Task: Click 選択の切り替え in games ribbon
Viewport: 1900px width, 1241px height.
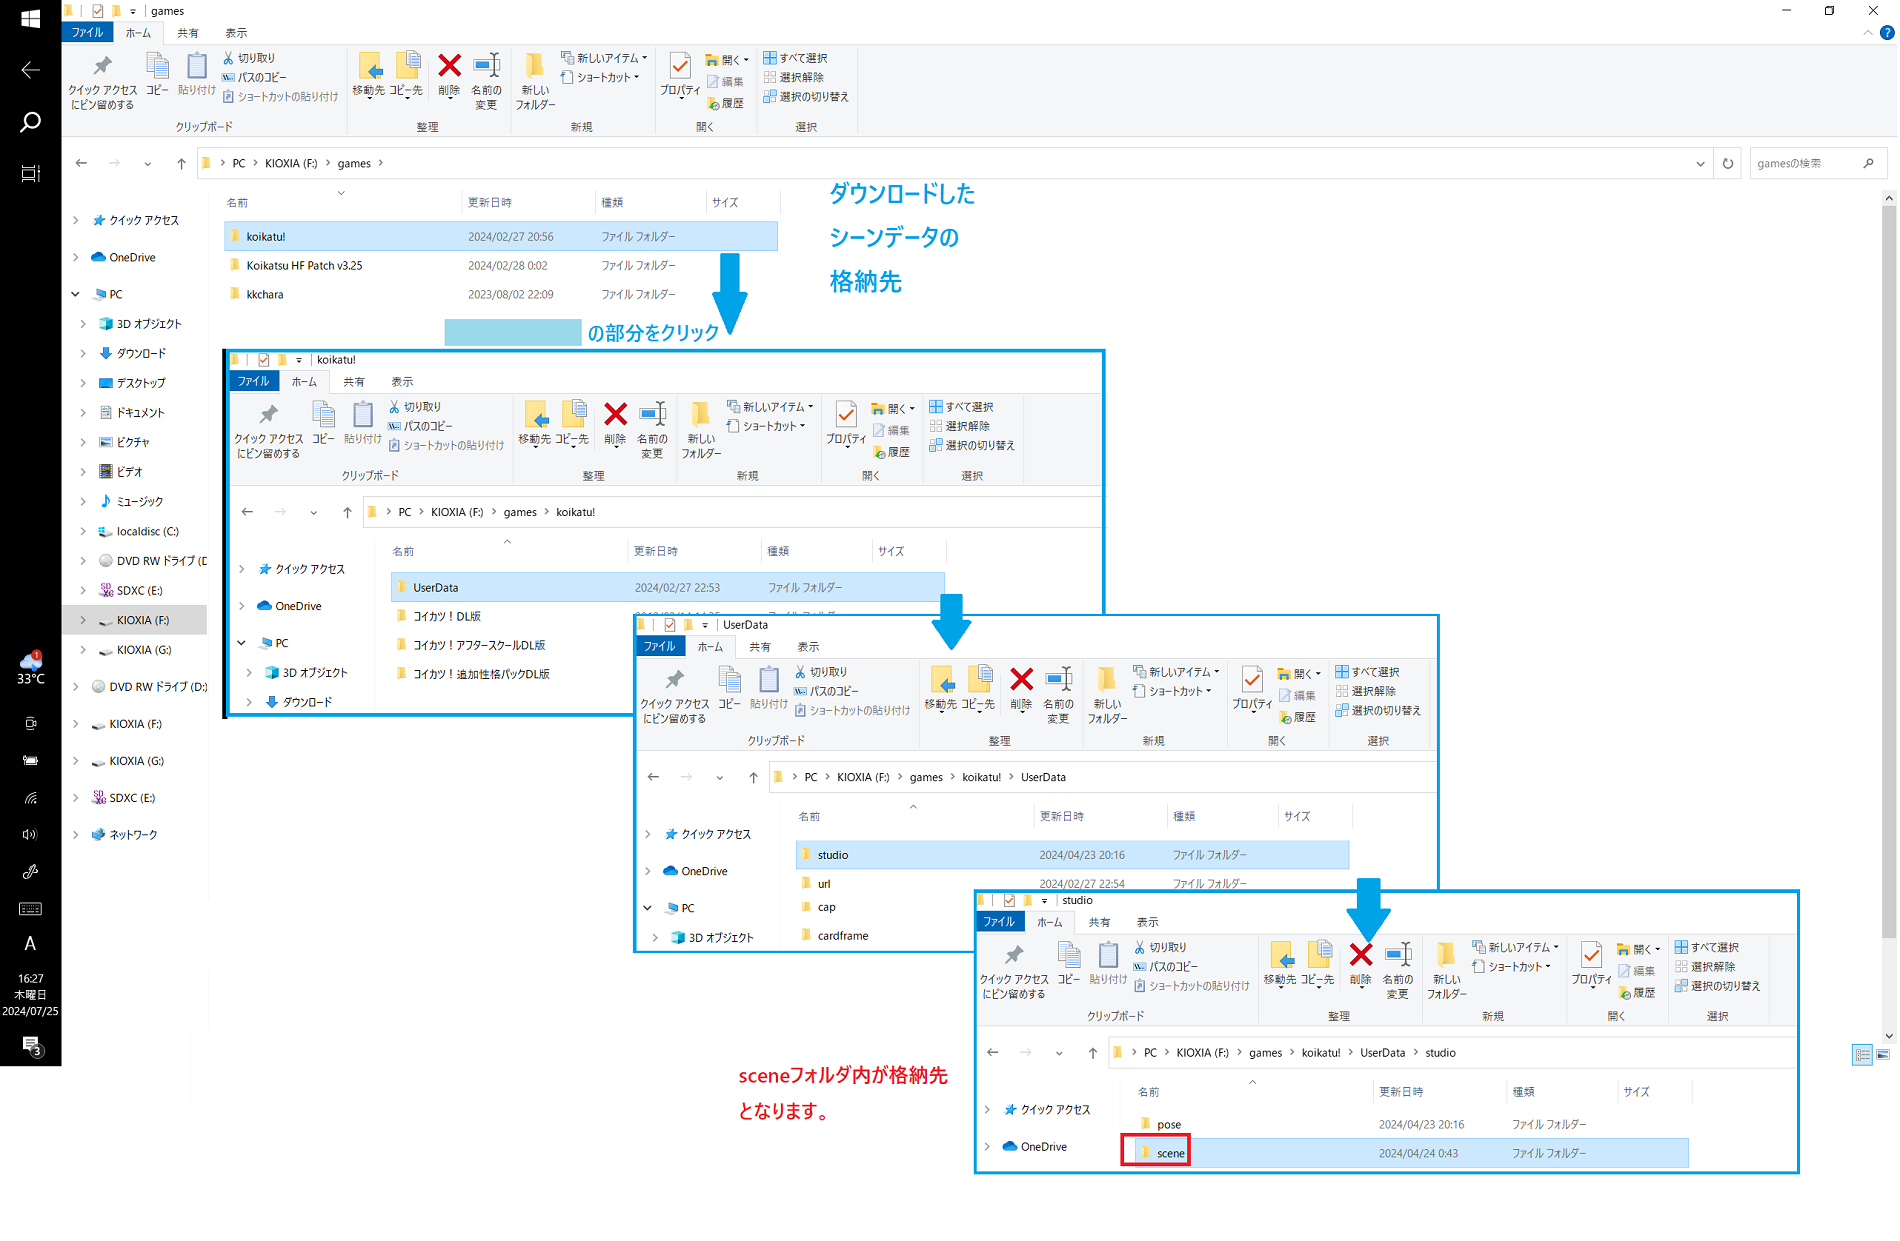Action: coord(806,97)
